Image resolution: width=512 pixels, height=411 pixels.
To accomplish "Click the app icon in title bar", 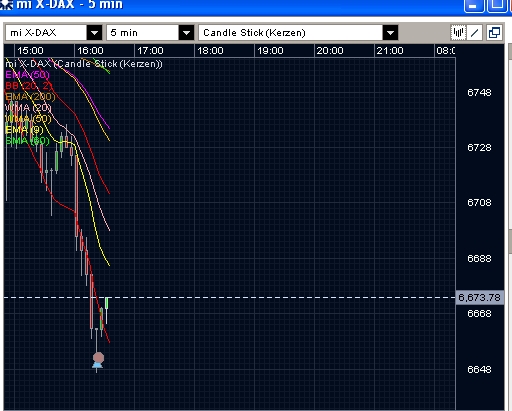I will click(x=6, y=5).
